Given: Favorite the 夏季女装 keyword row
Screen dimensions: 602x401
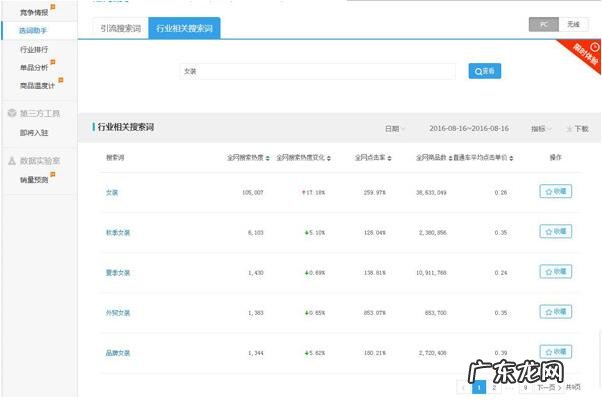Looking at the screenshot, I should 556,272.
